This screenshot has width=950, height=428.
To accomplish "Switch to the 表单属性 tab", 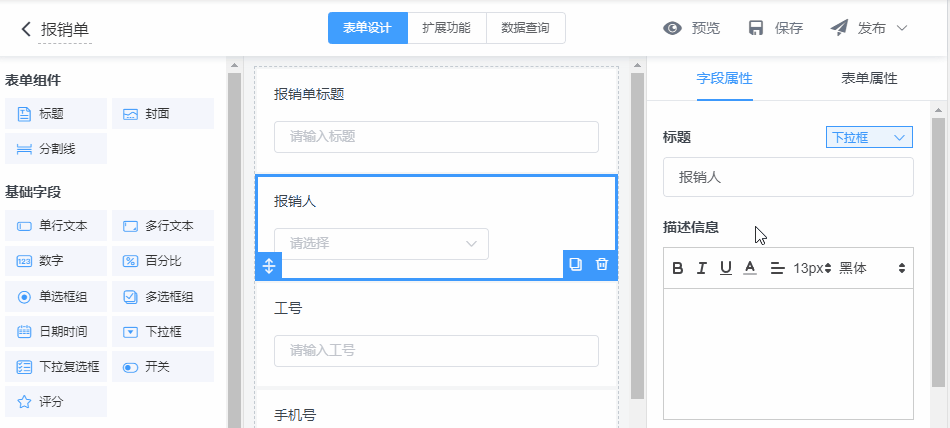I will (x=869, y=78).
